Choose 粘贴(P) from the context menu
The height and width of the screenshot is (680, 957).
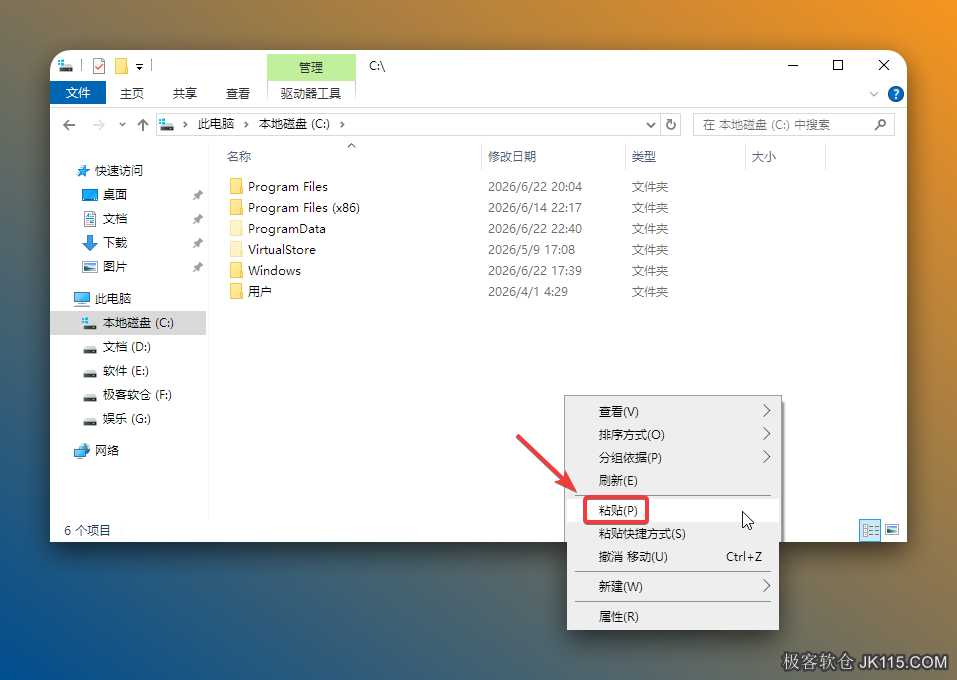[x=673, y=510]
